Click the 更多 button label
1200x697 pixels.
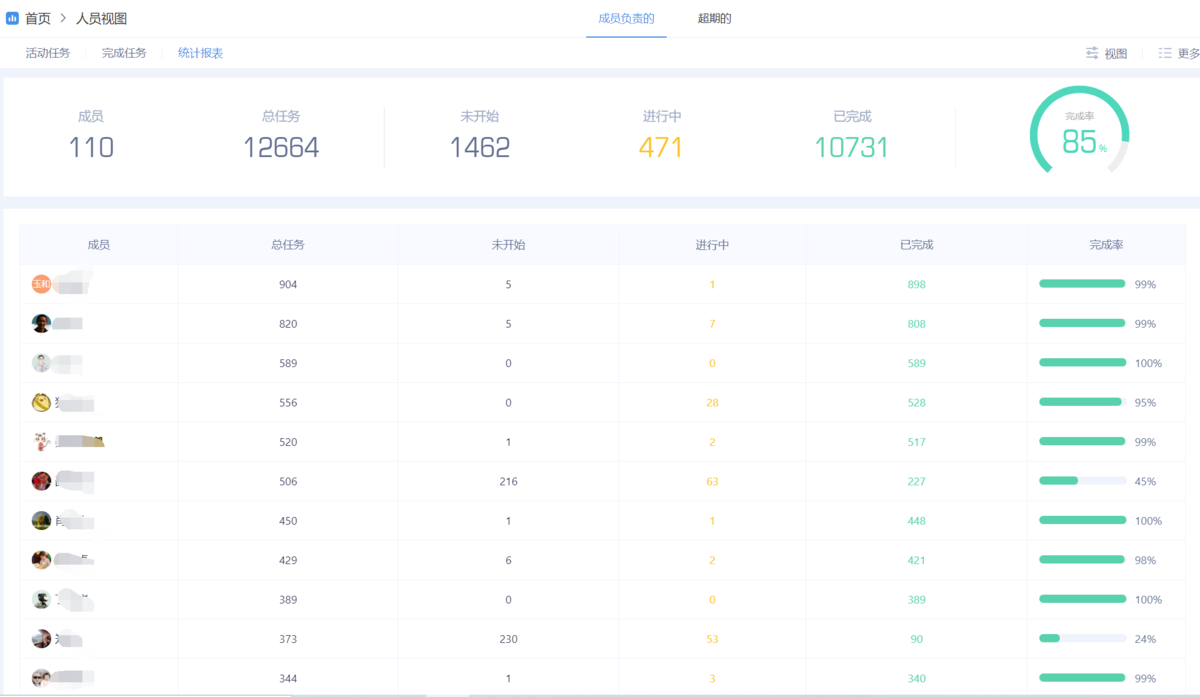[x=1189, y=54]
